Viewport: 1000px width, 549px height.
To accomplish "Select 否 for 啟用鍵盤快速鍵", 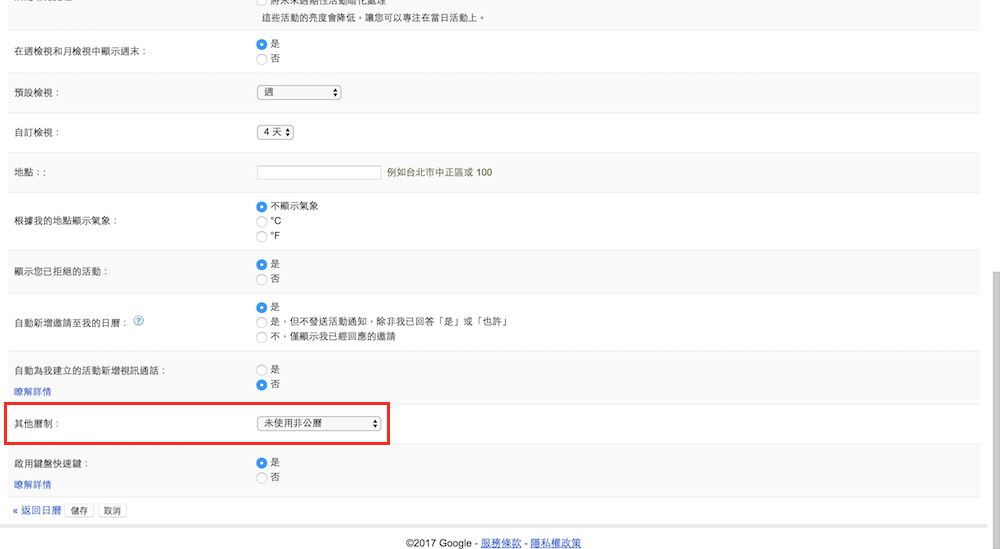I will tap(262, 478).
